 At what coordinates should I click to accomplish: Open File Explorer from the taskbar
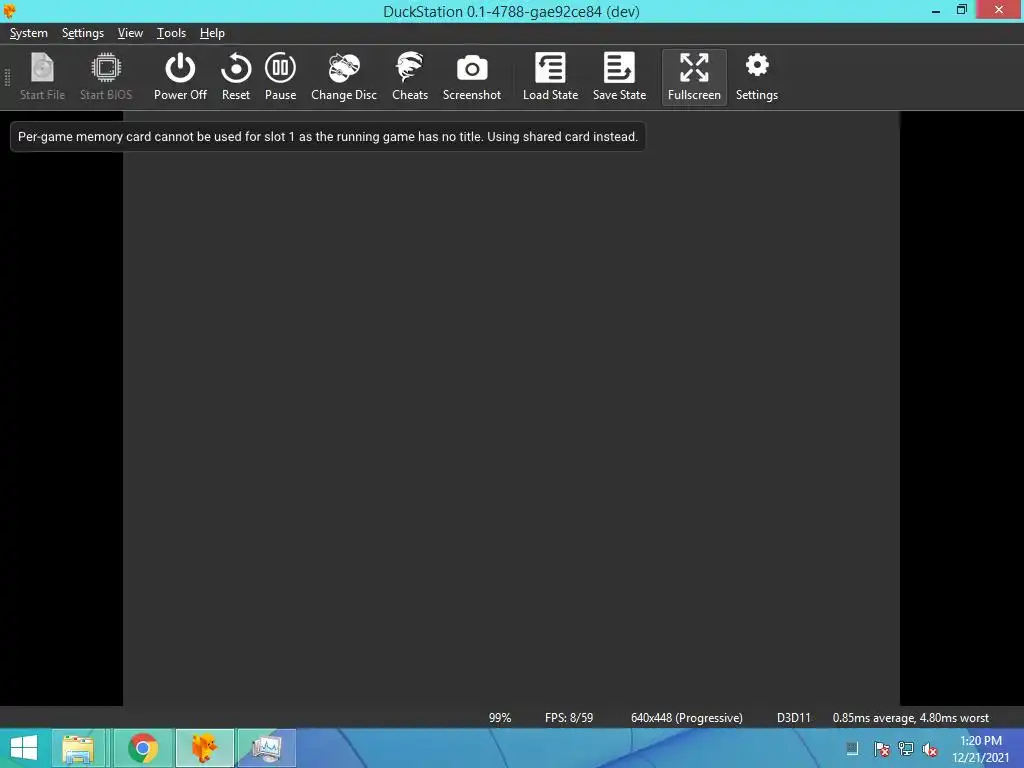pyautogui.click(x=78, y=748)
